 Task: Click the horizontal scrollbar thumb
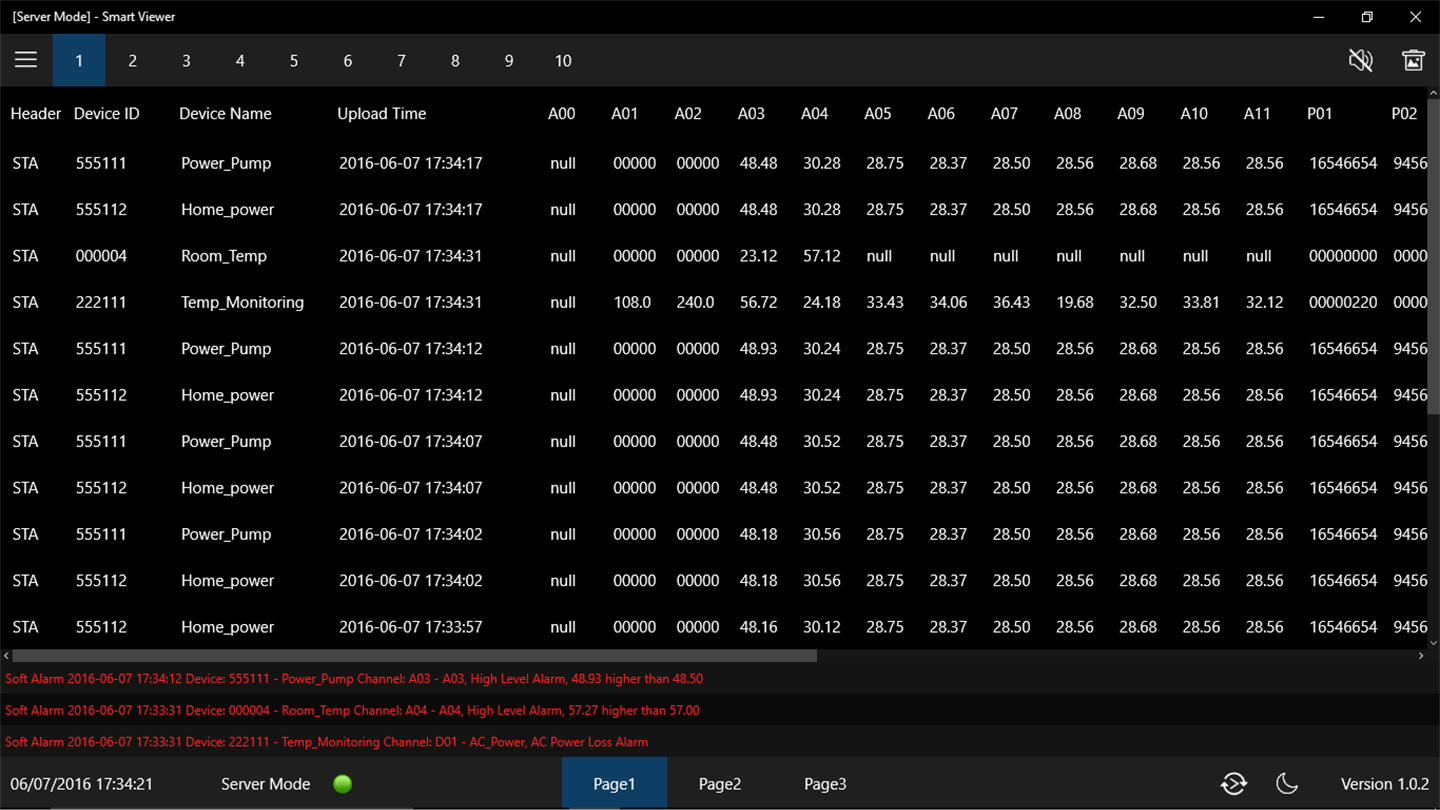[x=414, y=656]
